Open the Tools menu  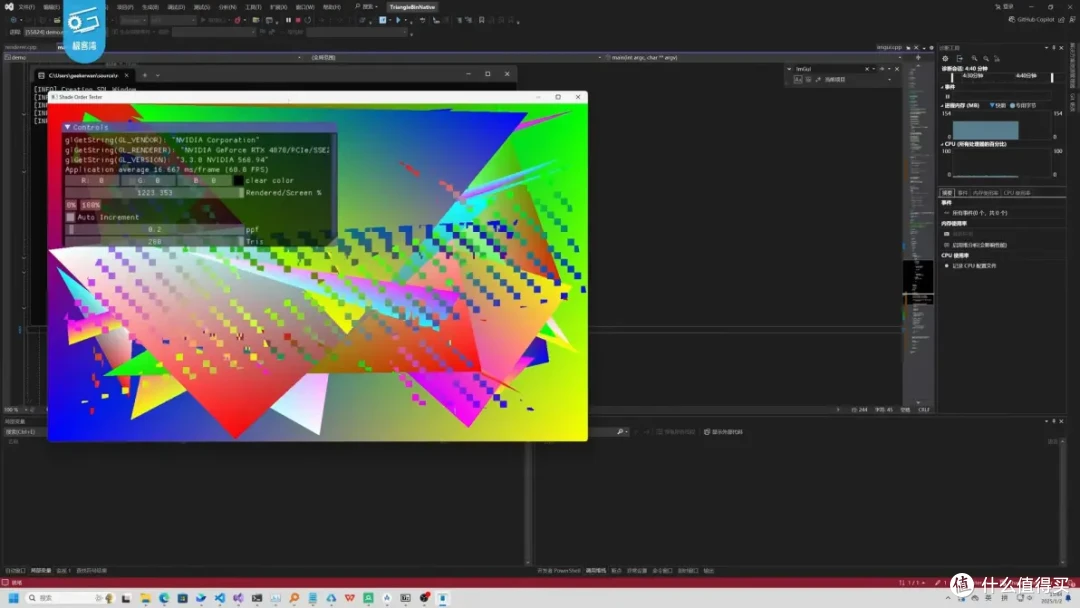[253, 7]
